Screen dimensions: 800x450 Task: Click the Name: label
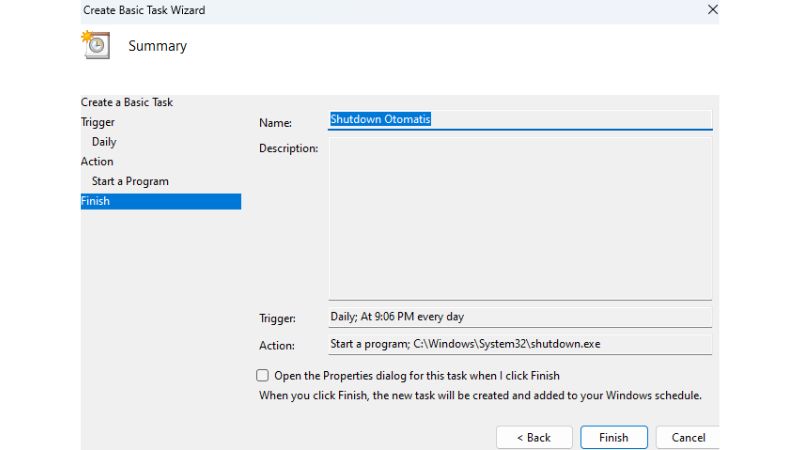click(275, 123)
